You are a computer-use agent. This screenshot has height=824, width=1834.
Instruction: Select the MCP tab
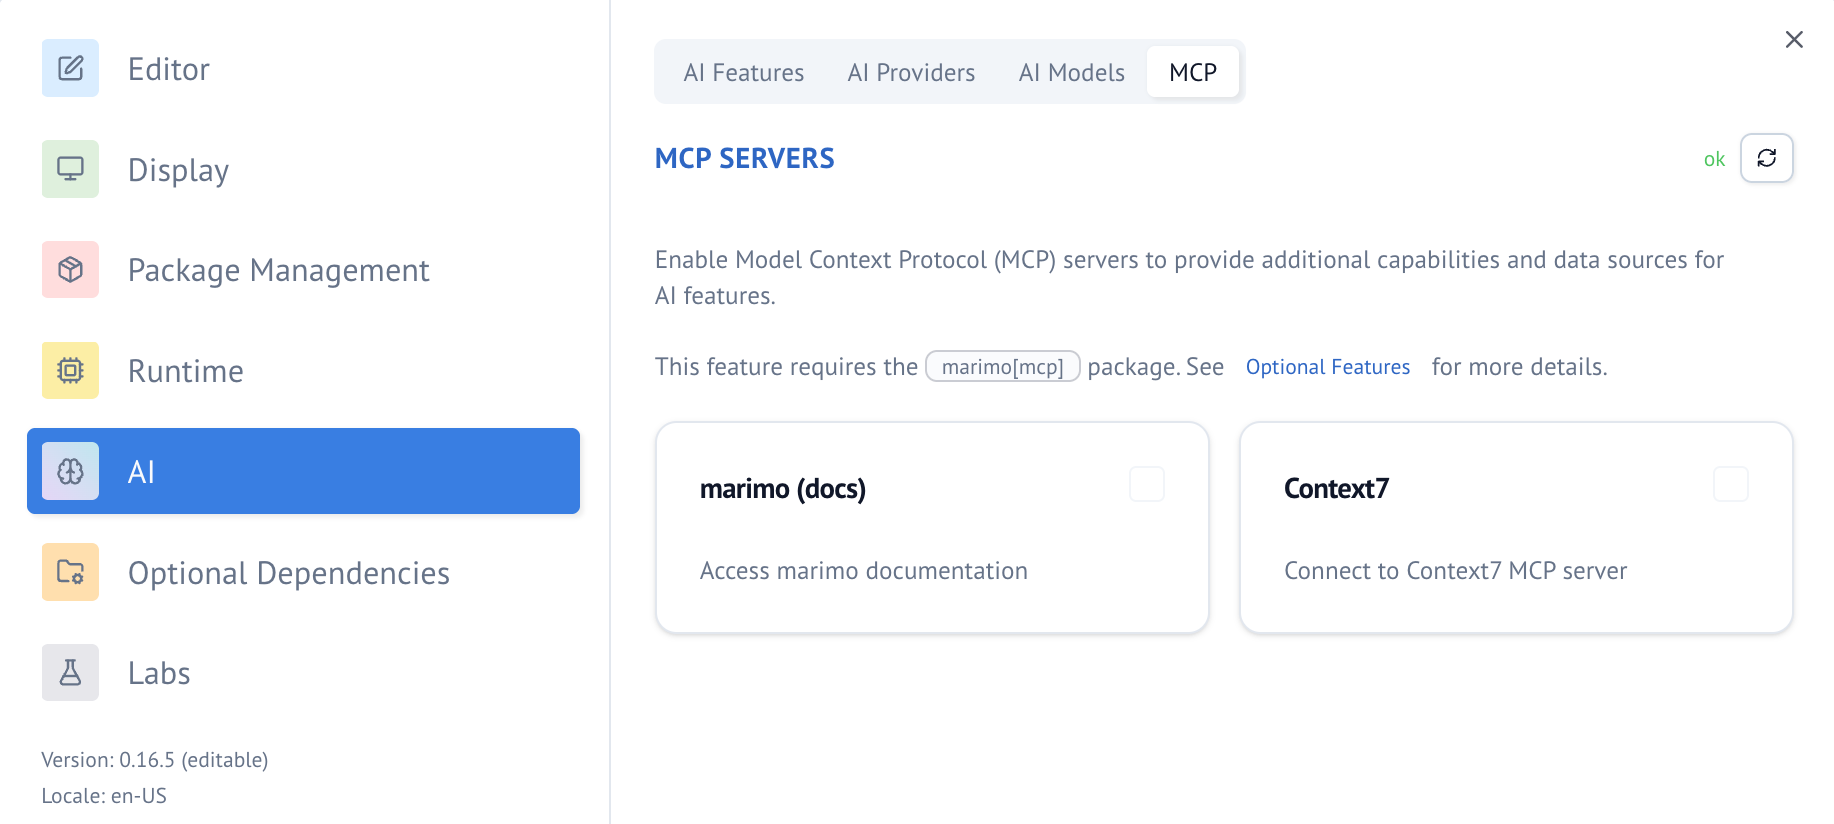pos(1193,73)
